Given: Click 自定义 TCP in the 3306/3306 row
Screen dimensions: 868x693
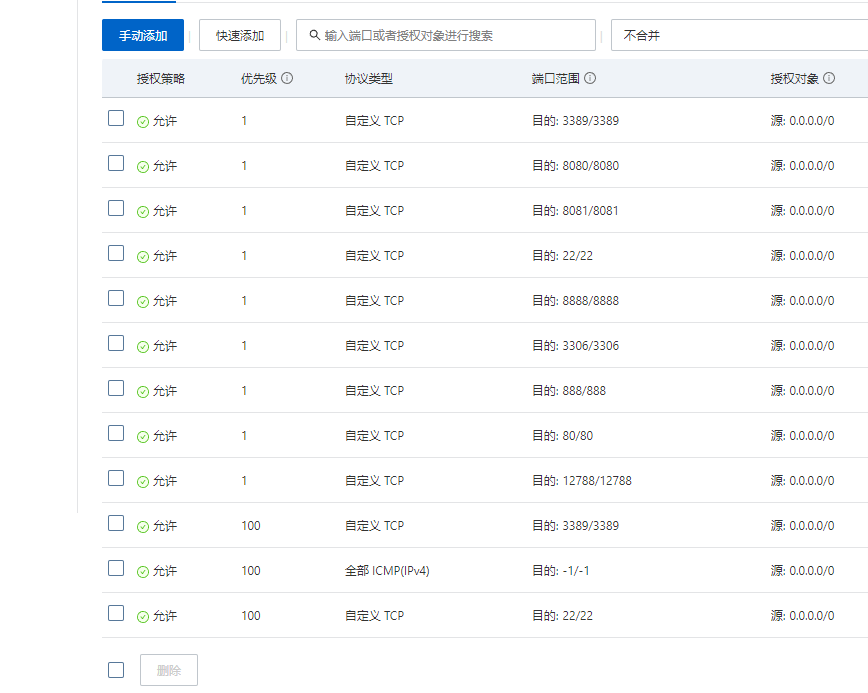Looking at the screenshot, I should coord(374,345).
